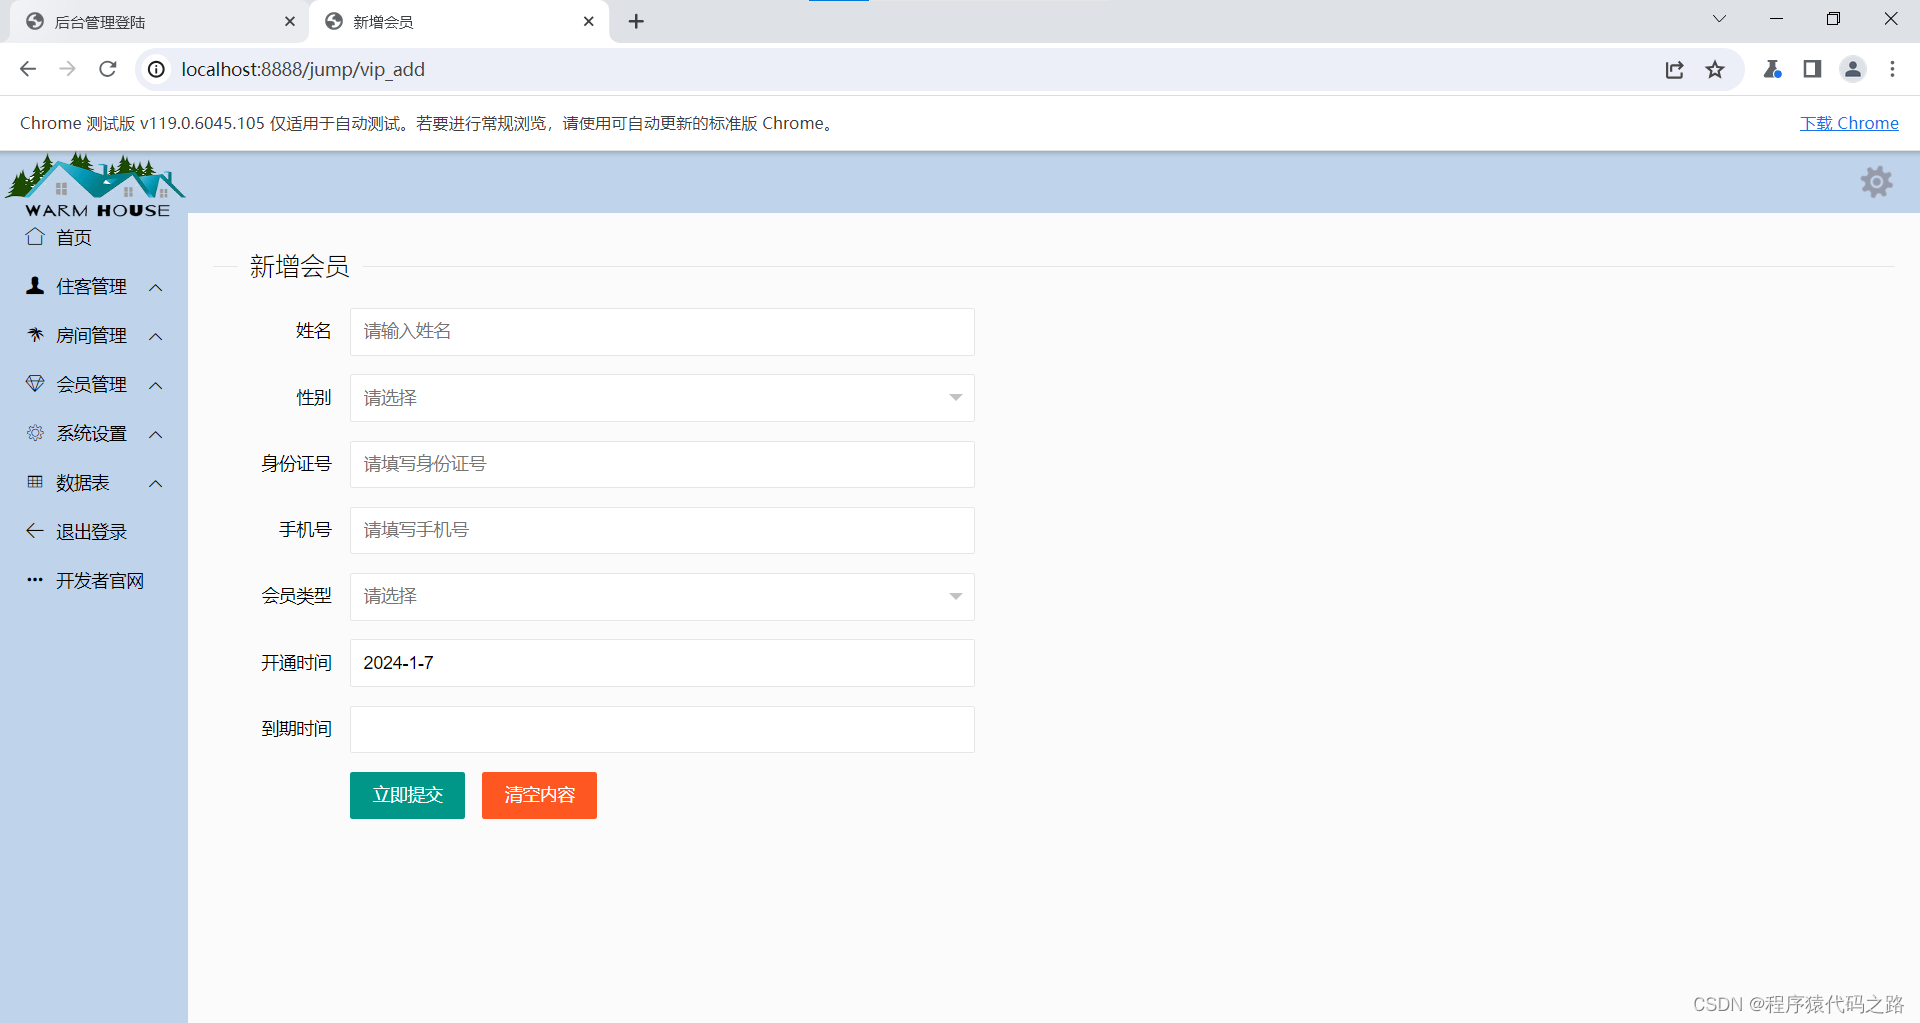Viewport: 1920px width, 1023px height.
Task: Click the back arrow icon for 退出登录
Action: click(35, 531)
